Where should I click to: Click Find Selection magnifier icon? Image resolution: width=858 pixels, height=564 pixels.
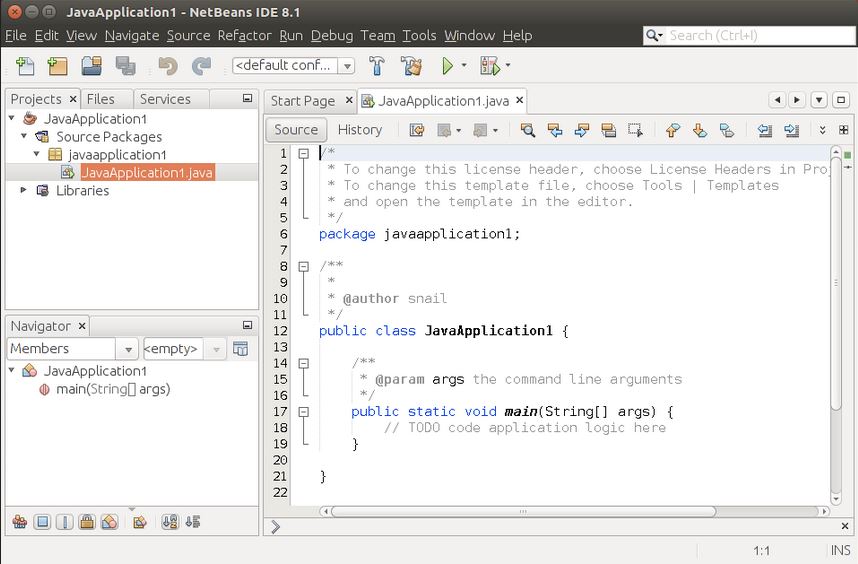pos(527,130)
